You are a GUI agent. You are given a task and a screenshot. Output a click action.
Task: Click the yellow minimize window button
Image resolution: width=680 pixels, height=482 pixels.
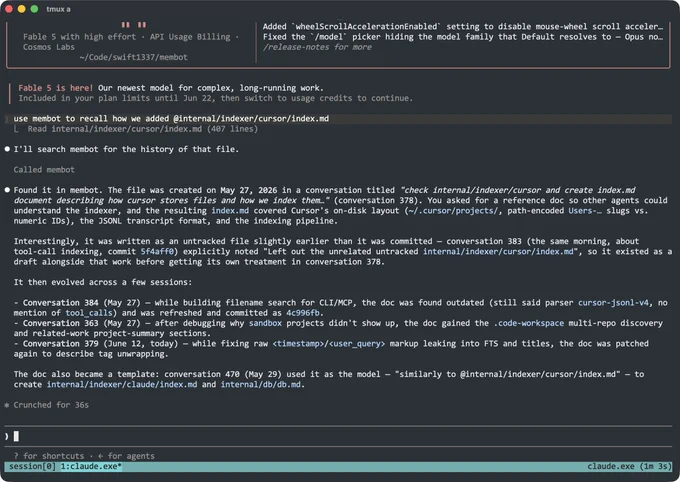(x=21, y=9)
